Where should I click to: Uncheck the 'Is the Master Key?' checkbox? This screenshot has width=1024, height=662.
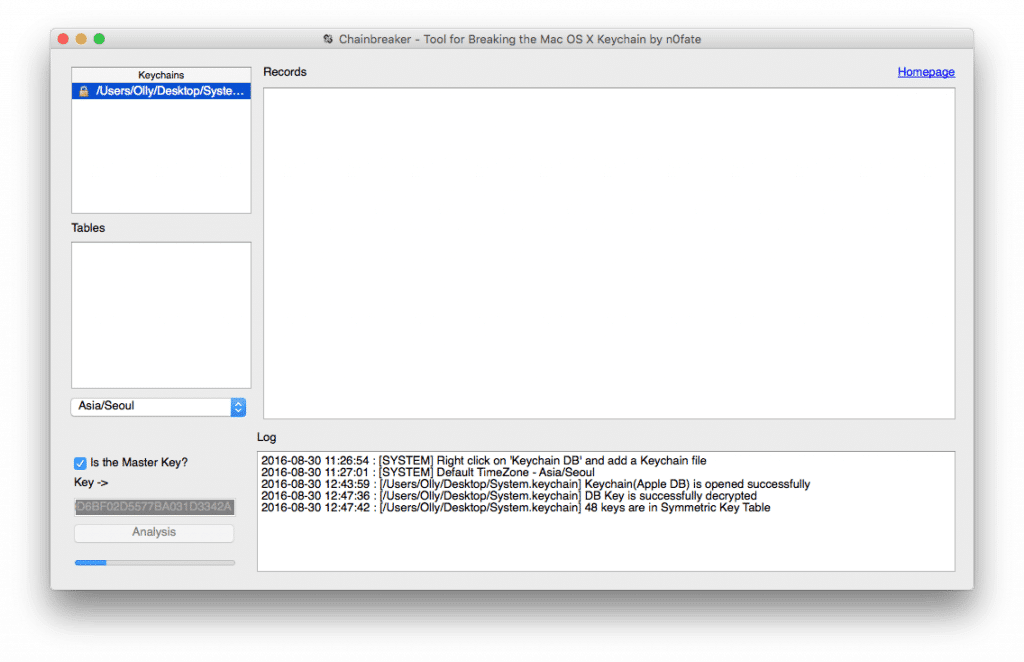[80, 462]
